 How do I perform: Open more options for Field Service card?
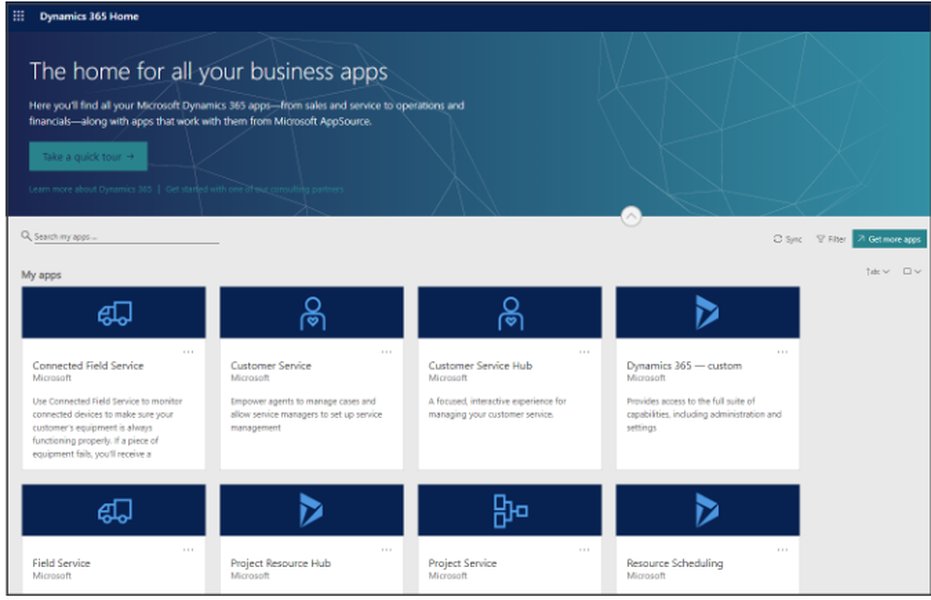coord(188,550)
